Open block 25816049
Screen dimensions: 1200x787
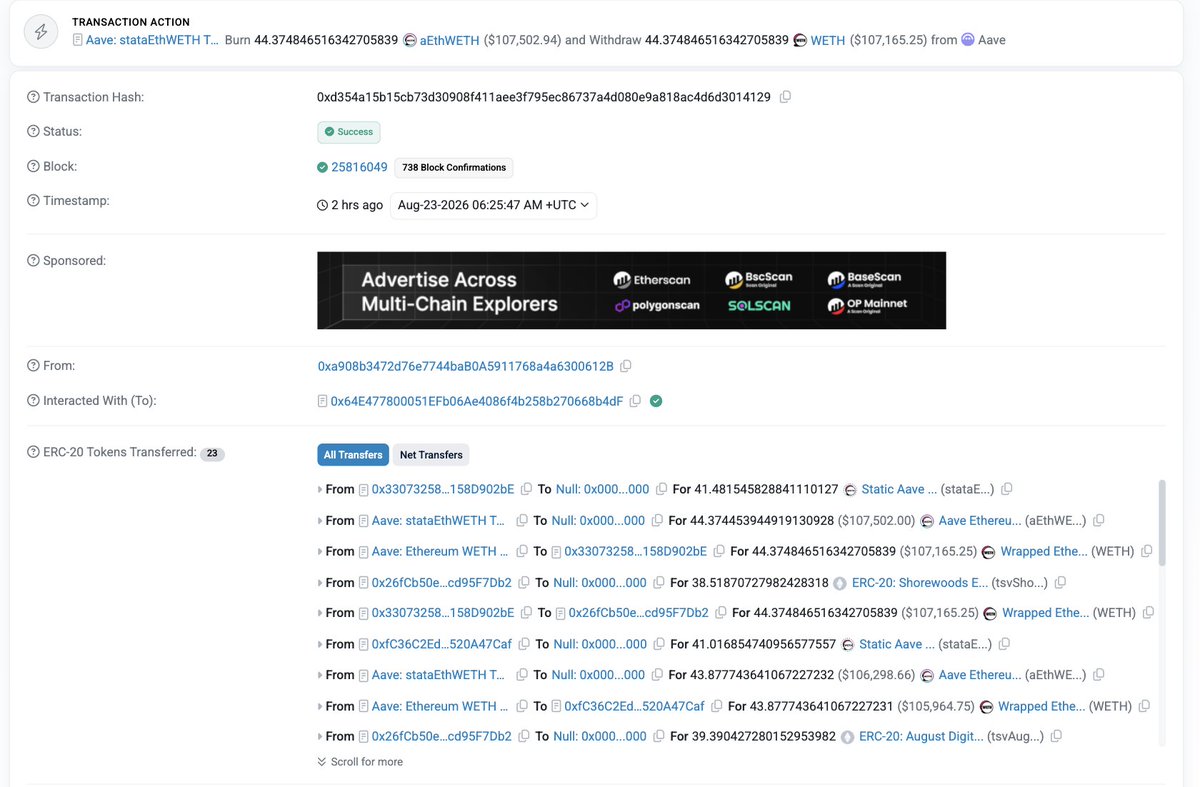[359, 167]
